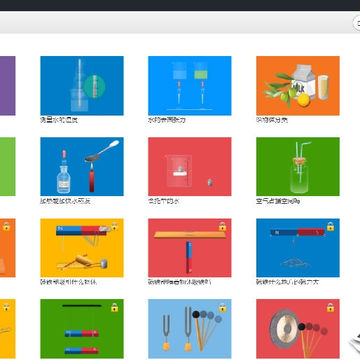Click caption under blue bar magnet thumbnail
The height and width of the screenshot is (360, 360).
tap(287, 282)
